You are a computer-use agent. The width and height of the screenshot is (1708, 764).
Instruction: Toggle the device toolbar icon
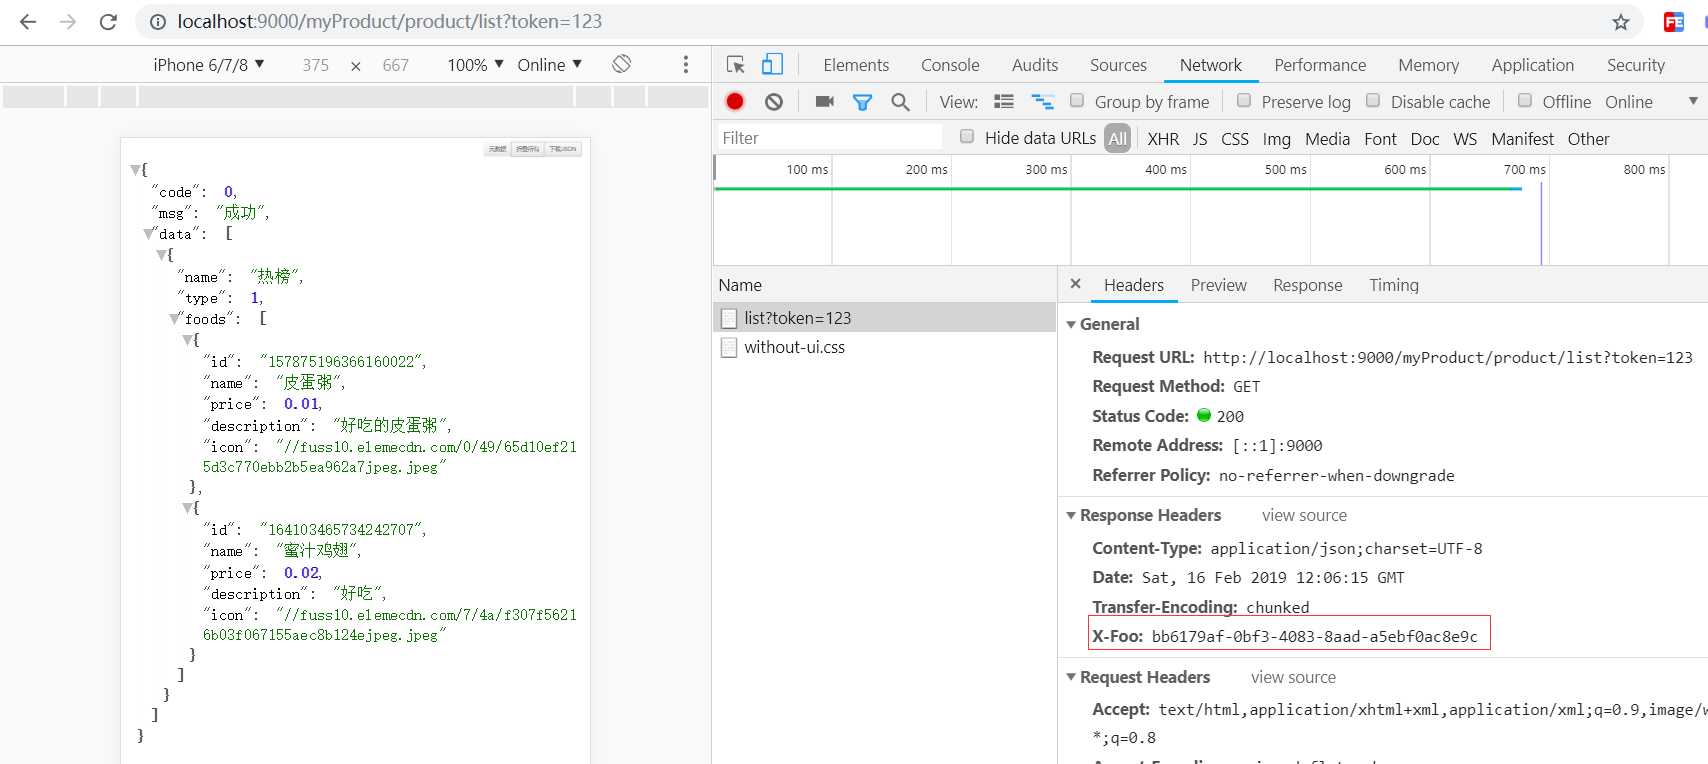pyautogui.click(x=772, y=64)
